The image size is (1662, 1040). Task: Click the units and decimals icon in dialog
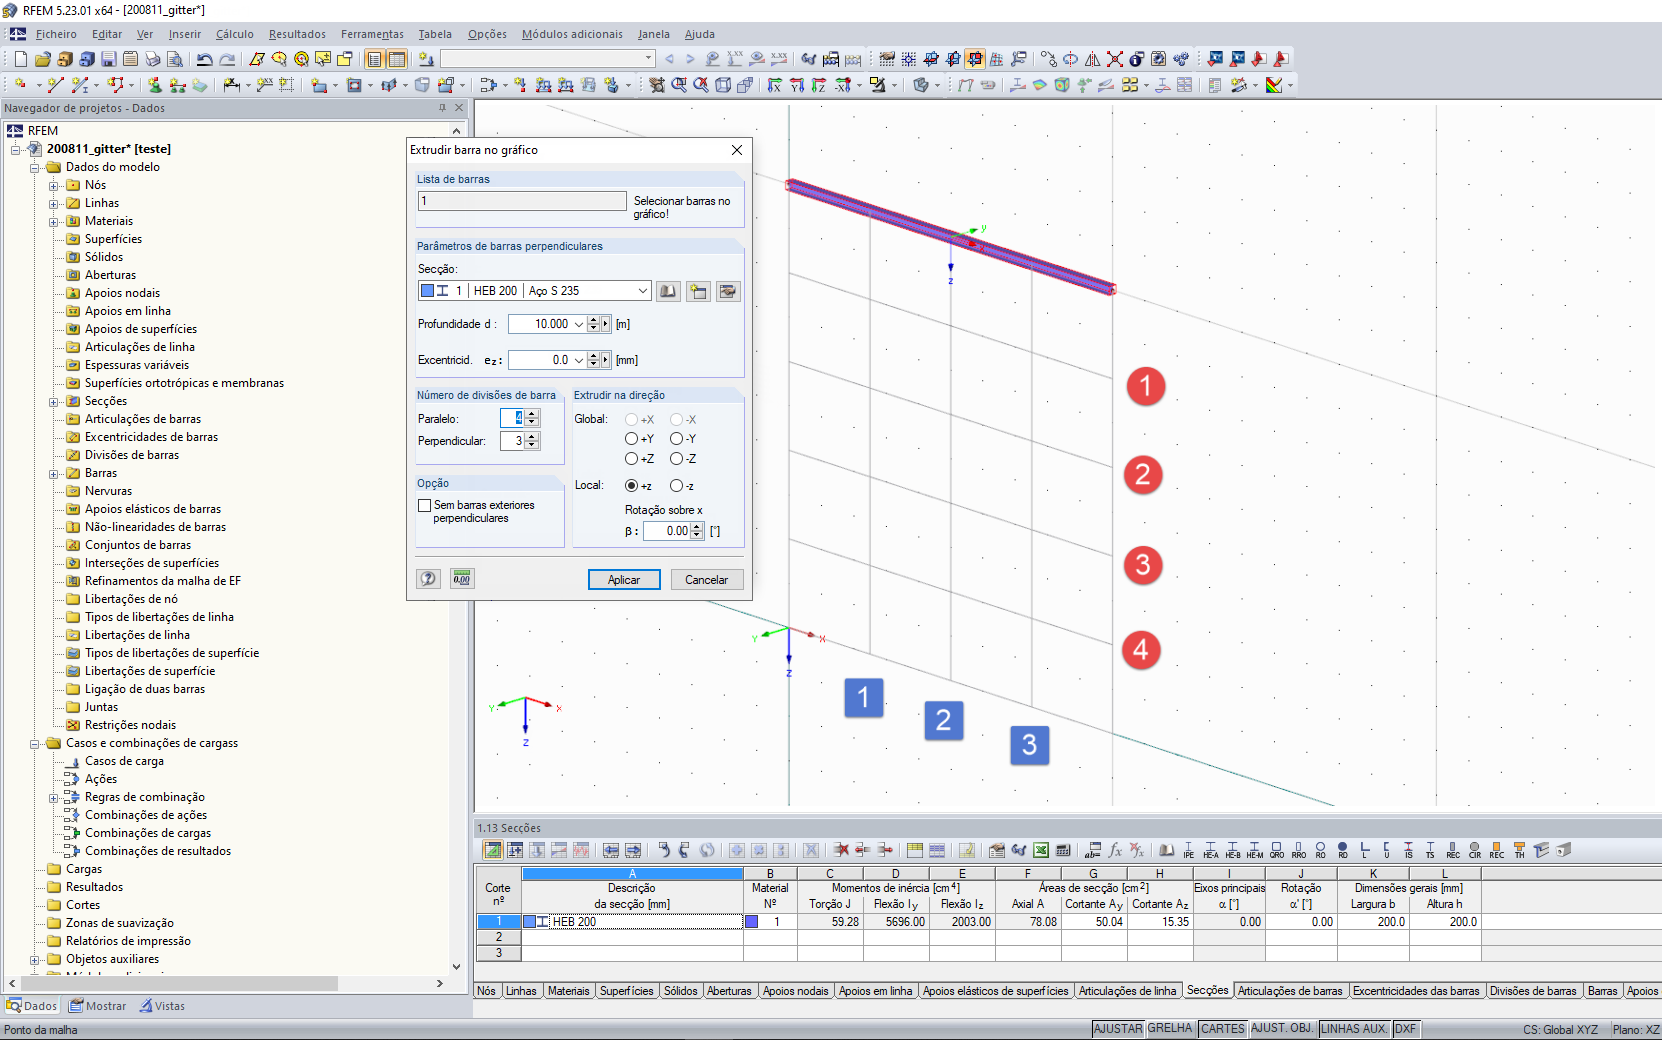coord(462,579)
